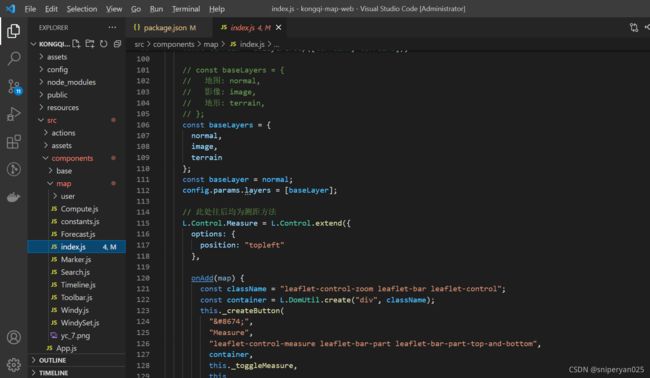Collapse all folders in explorer
This screenshot has width=650, height=378.
[x=117, y=44]
